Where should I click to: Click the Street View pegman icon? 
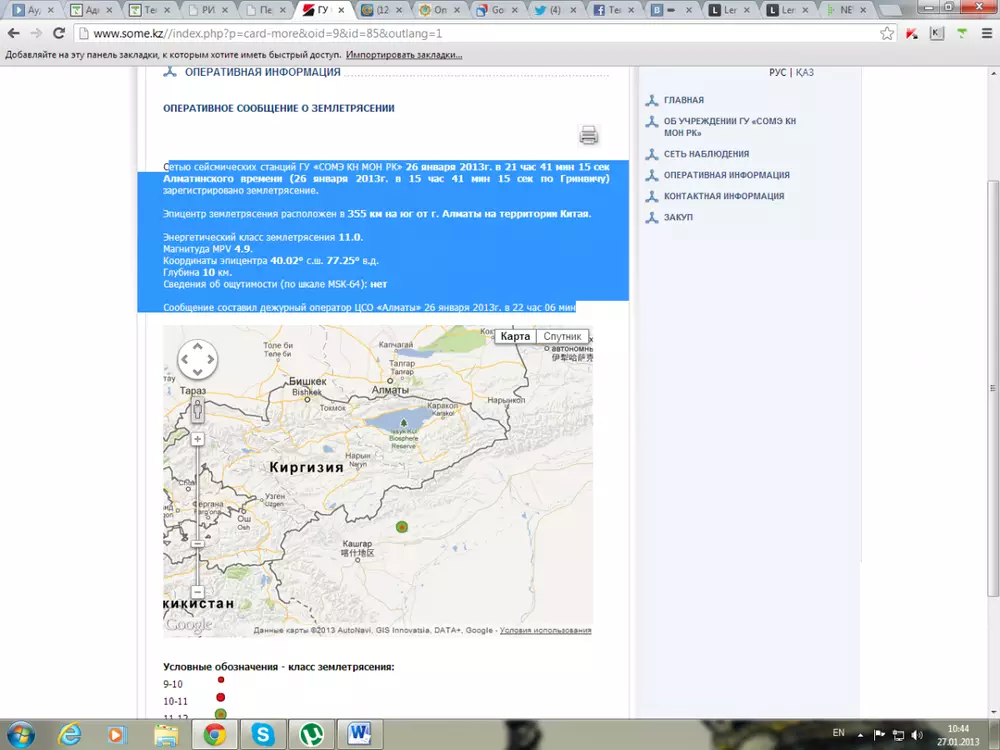click(198, 410)
